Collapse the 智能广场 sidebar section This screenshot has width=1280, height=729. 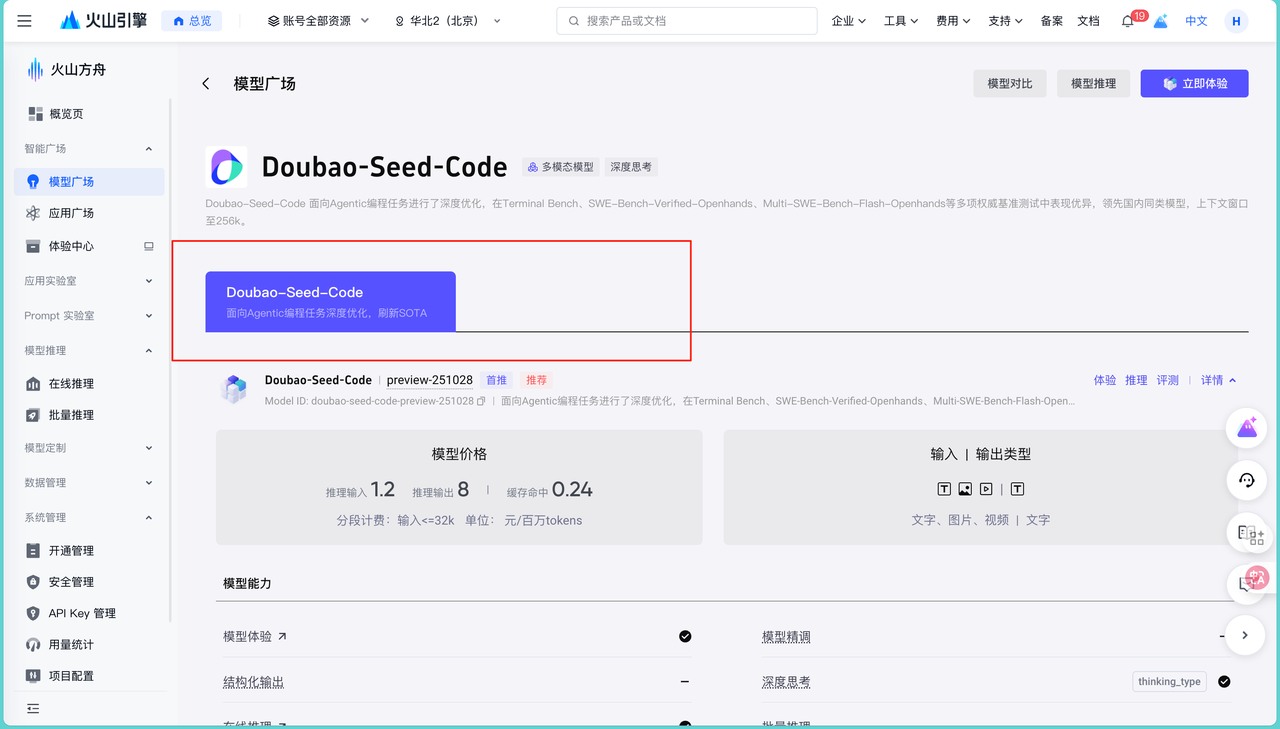coord(148,147)
